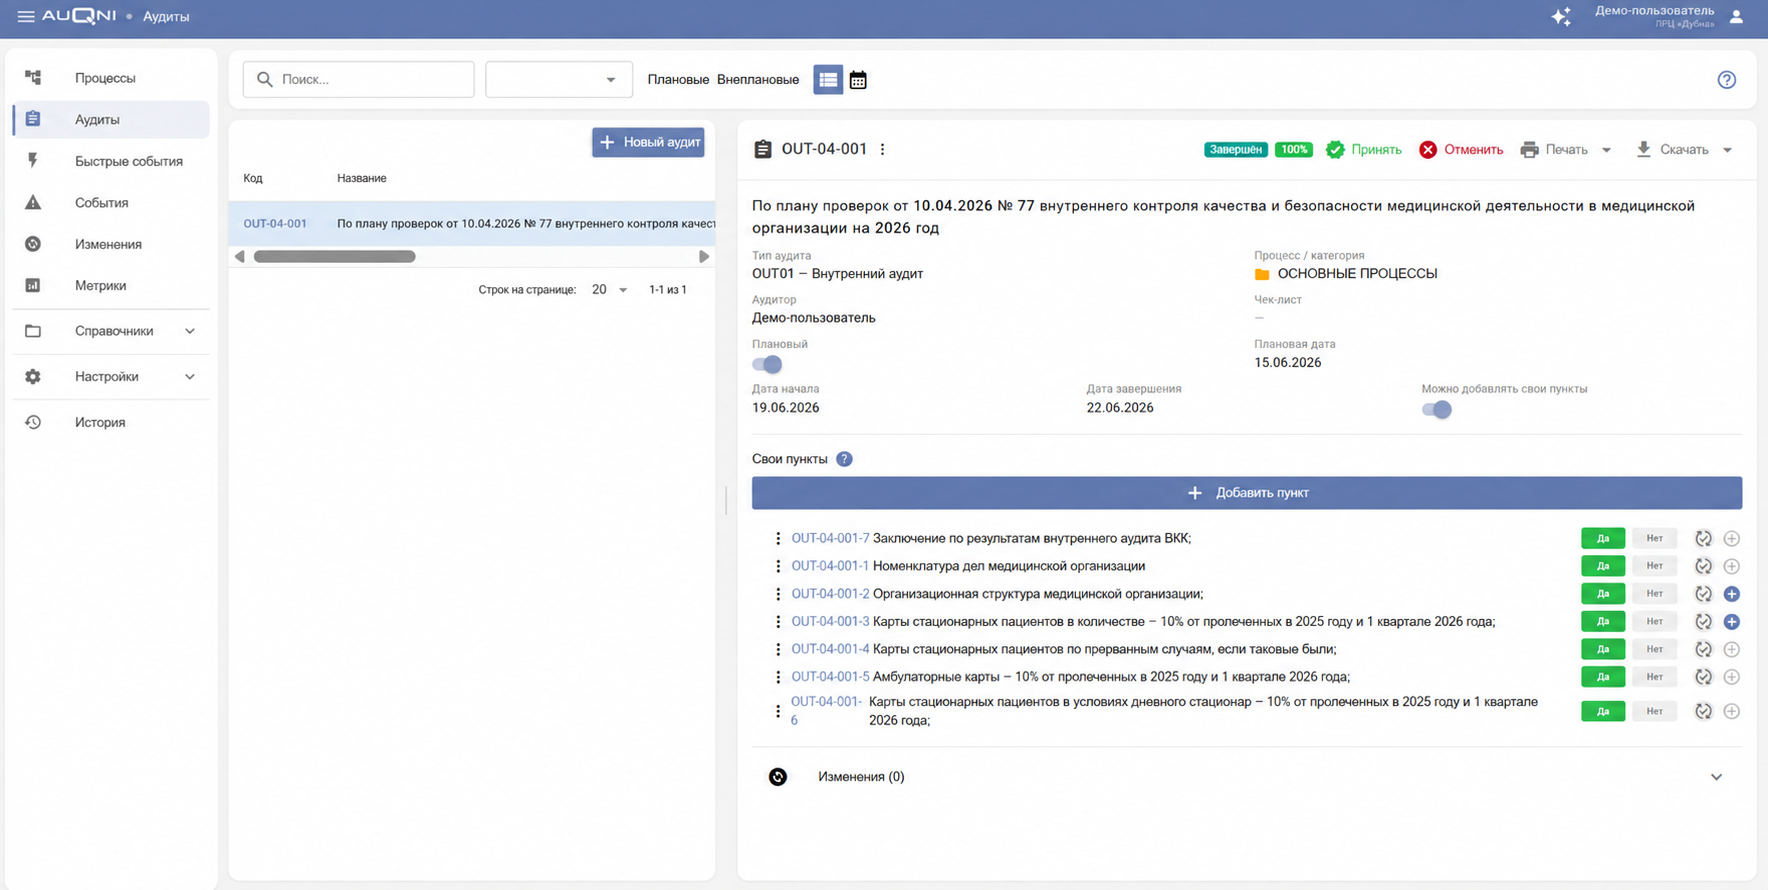Open История in sidebar
Screen dimensions: 1768x890
[111, 423]
